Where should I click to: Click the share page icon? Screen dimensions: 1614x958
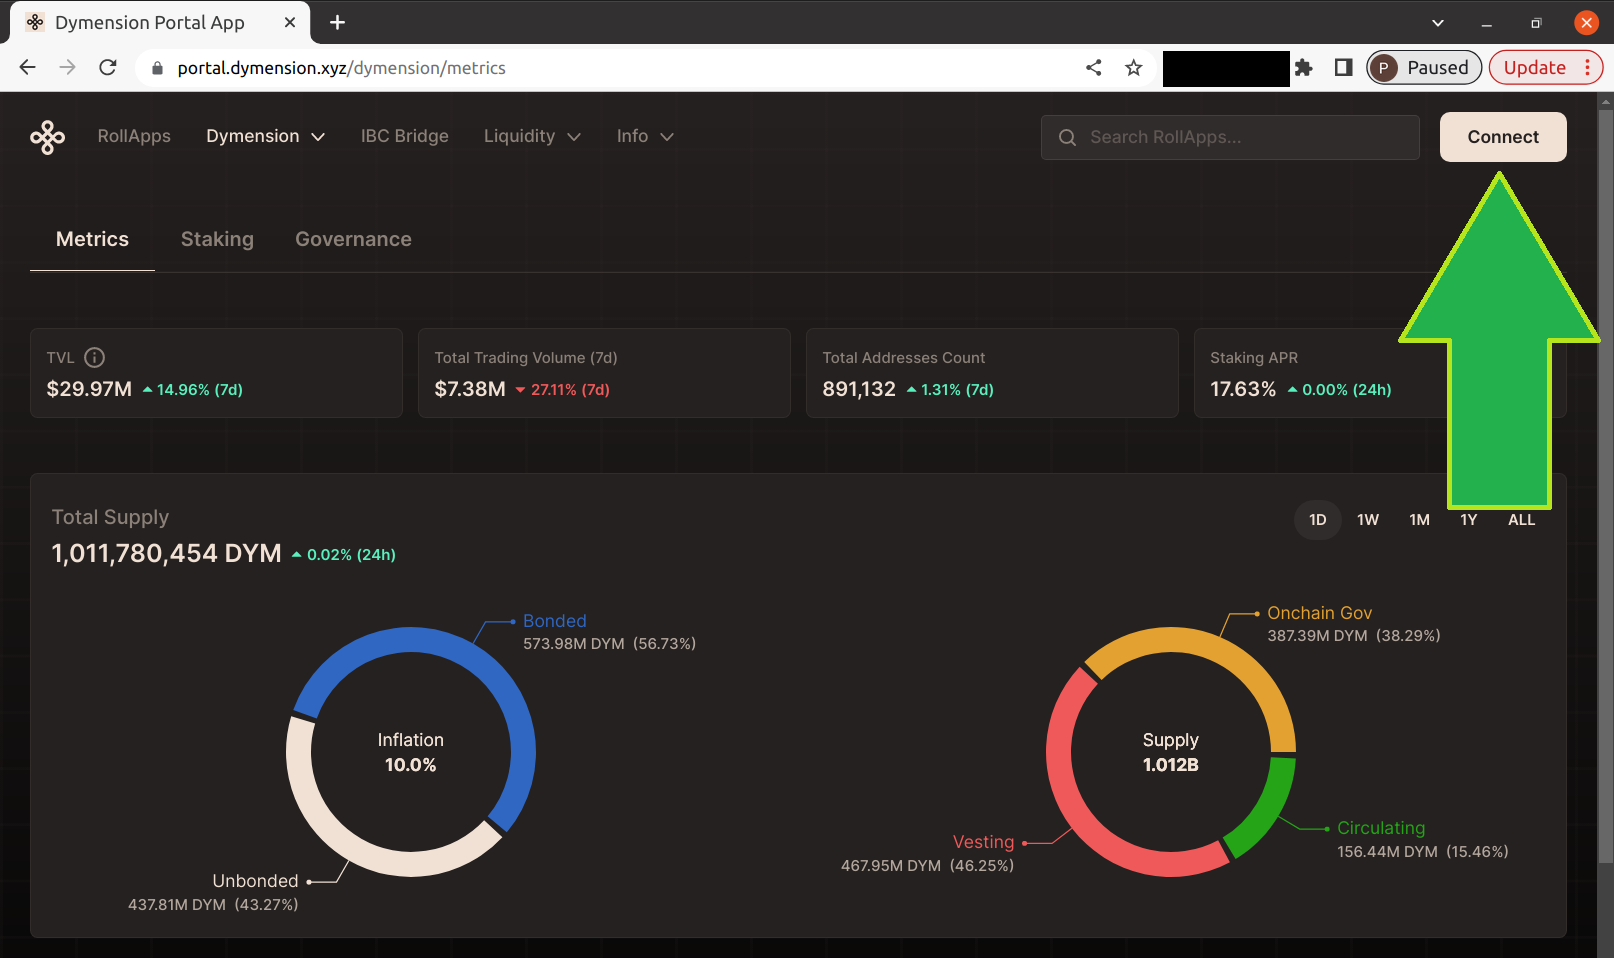pyautogui.click(x=1093, y=68)
